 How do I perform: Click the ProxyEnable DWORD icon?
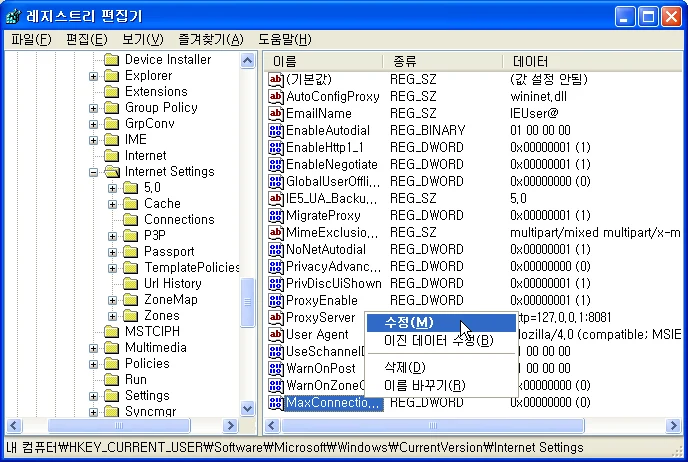(276, 301)
